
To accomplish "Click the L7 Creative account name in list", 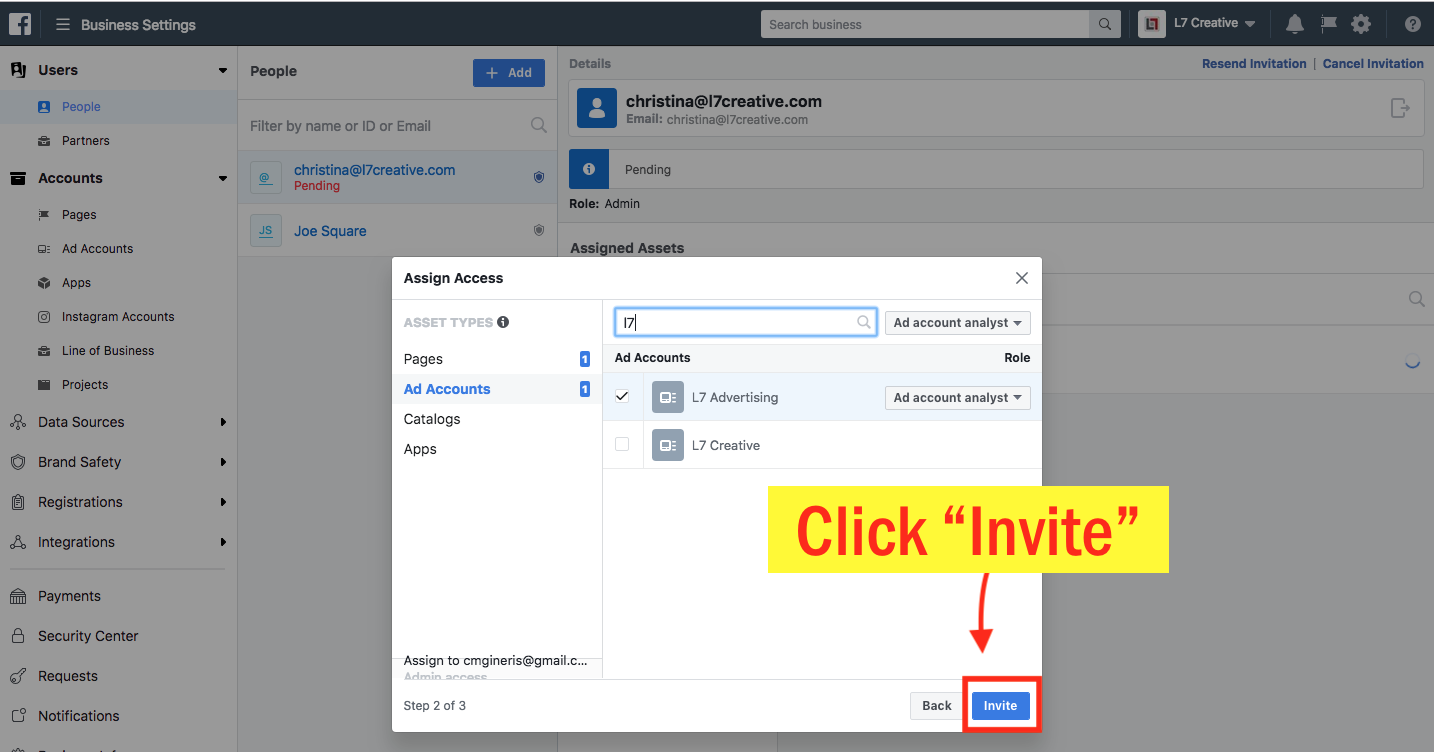I will [x=726, y=445].
